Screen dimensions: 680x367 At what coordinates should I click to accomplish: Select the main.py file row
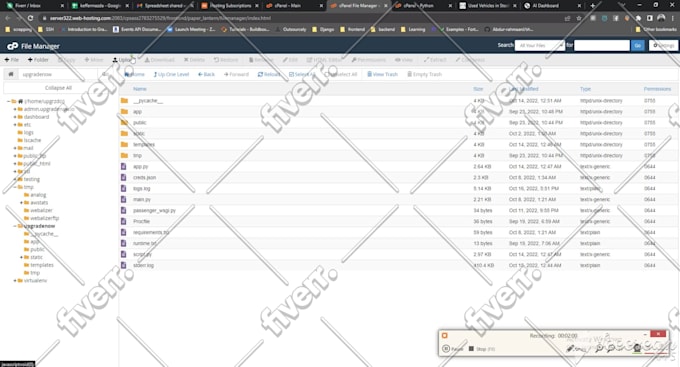point(398,200)
